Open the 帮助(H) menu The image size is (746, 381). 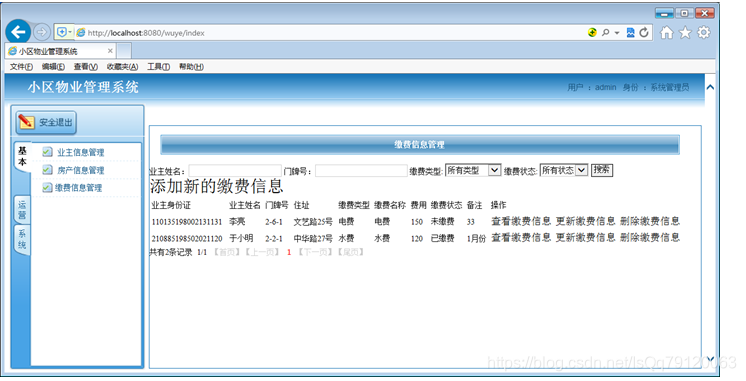coord(191,67)
